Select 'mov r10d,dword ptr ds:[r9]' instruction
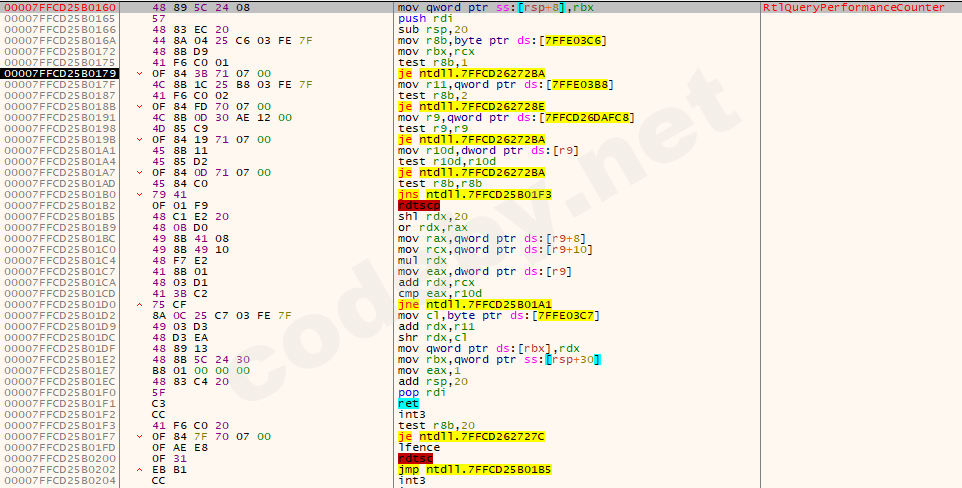Viewport: 962px width, 488px height. point(488,151)
